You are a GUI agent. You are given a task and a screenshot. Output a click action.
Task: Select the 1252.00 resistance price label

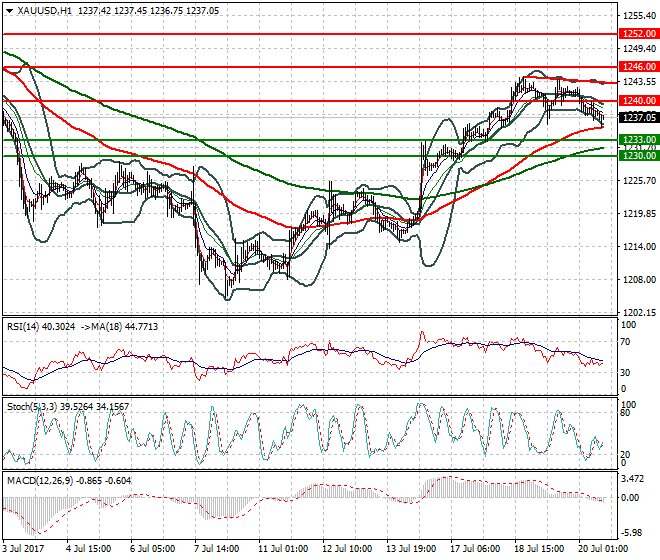(639, 34)
